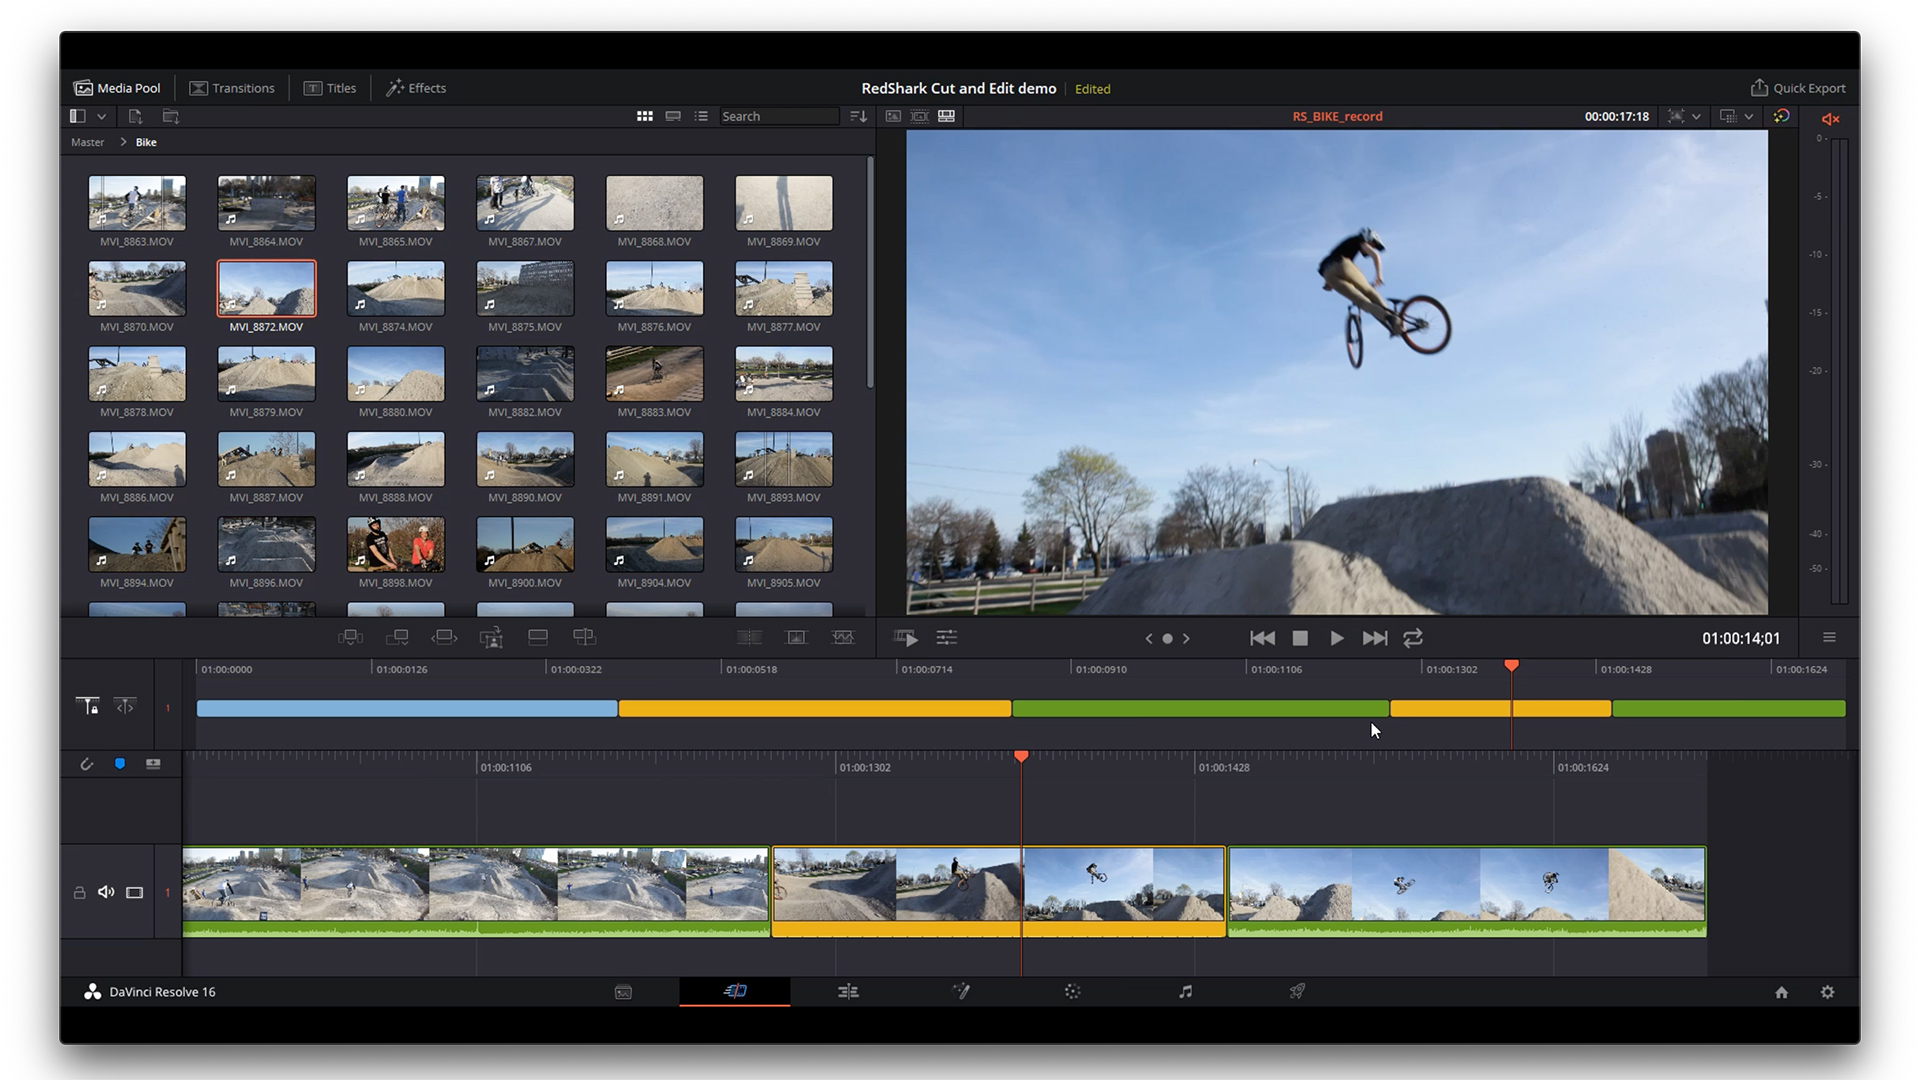The height and width of the screenshot is (1080, 1920).
Task: Select clip MVI_8898.MOV thumbnail
Action: click(x=396, y=544)
